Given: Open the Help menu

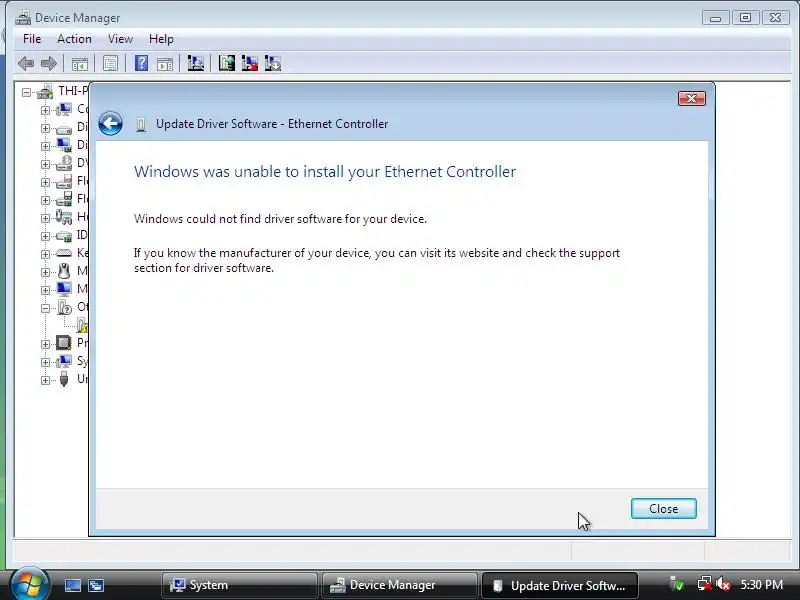Looking at the screenshot, I should 161,39.
